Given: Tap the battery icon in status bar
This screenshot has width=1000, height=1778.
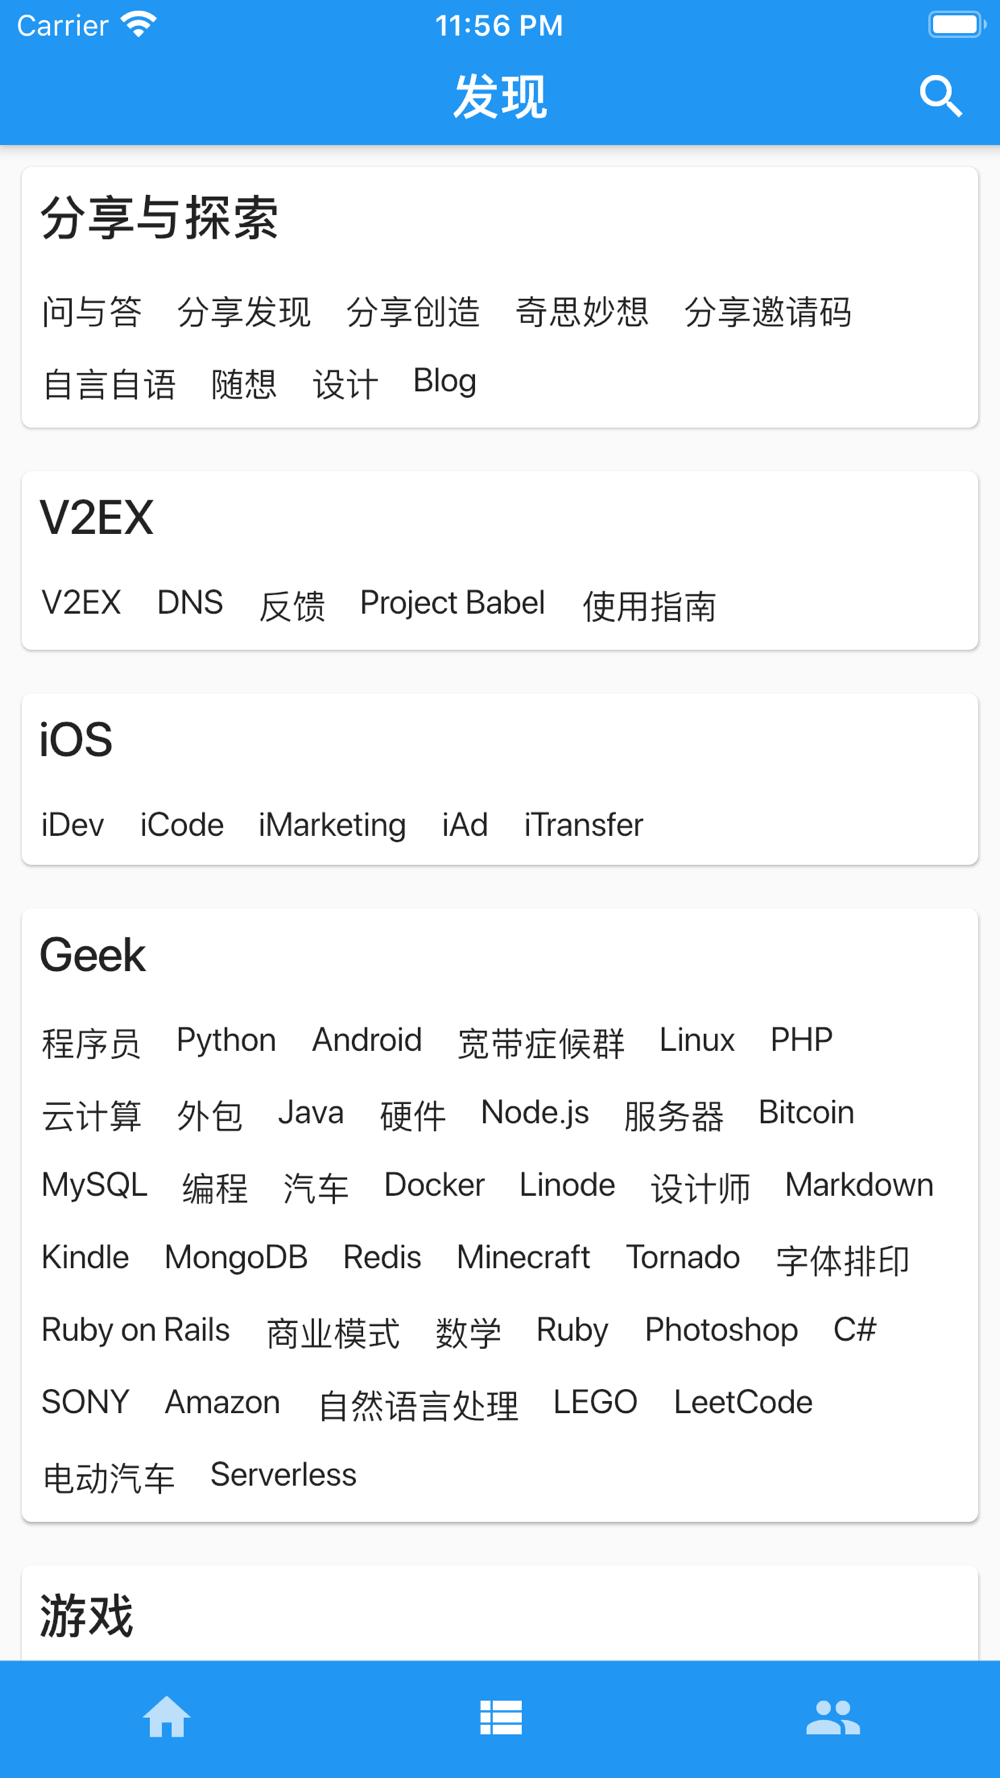Looking at the screenshot, I should 957,25.
